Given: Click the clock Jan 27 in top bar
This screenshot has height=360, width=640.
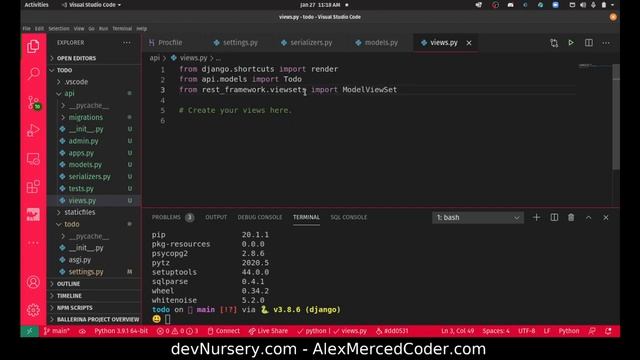Looking at the screenshot, I should click(x=320, y=5).
